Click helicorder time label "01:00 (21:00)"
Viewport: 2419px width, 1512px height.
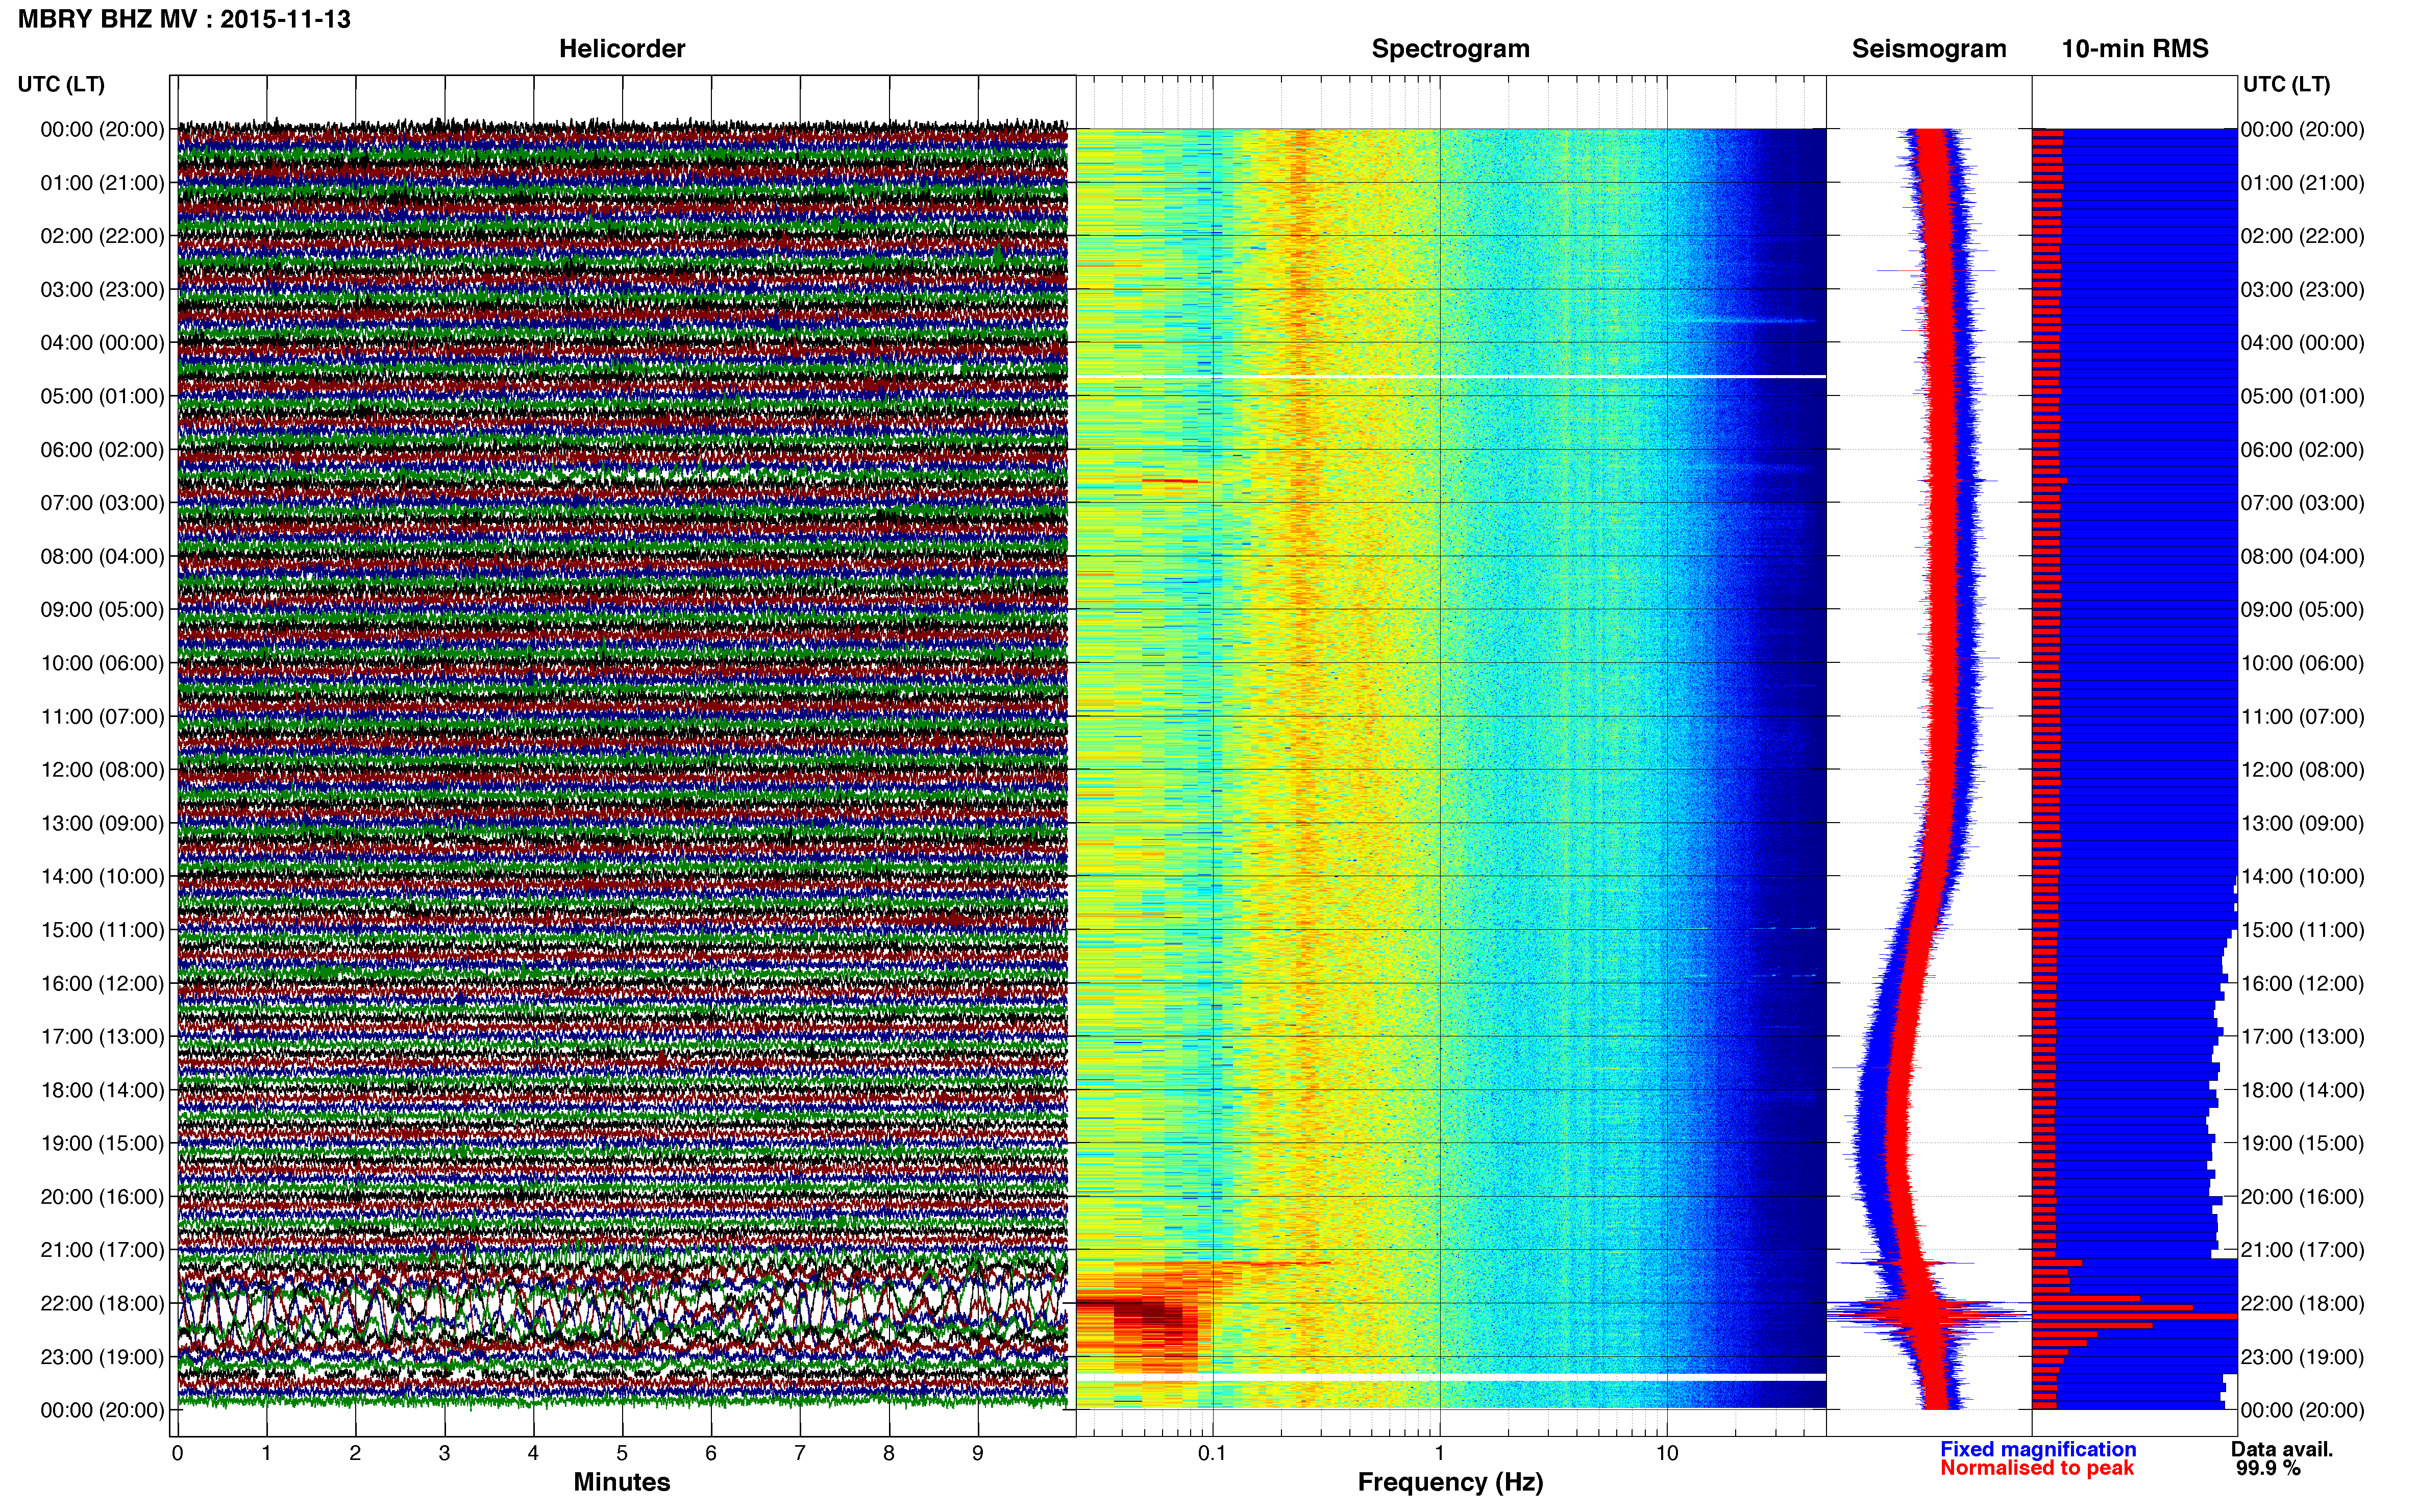click(x=102, y=183)
